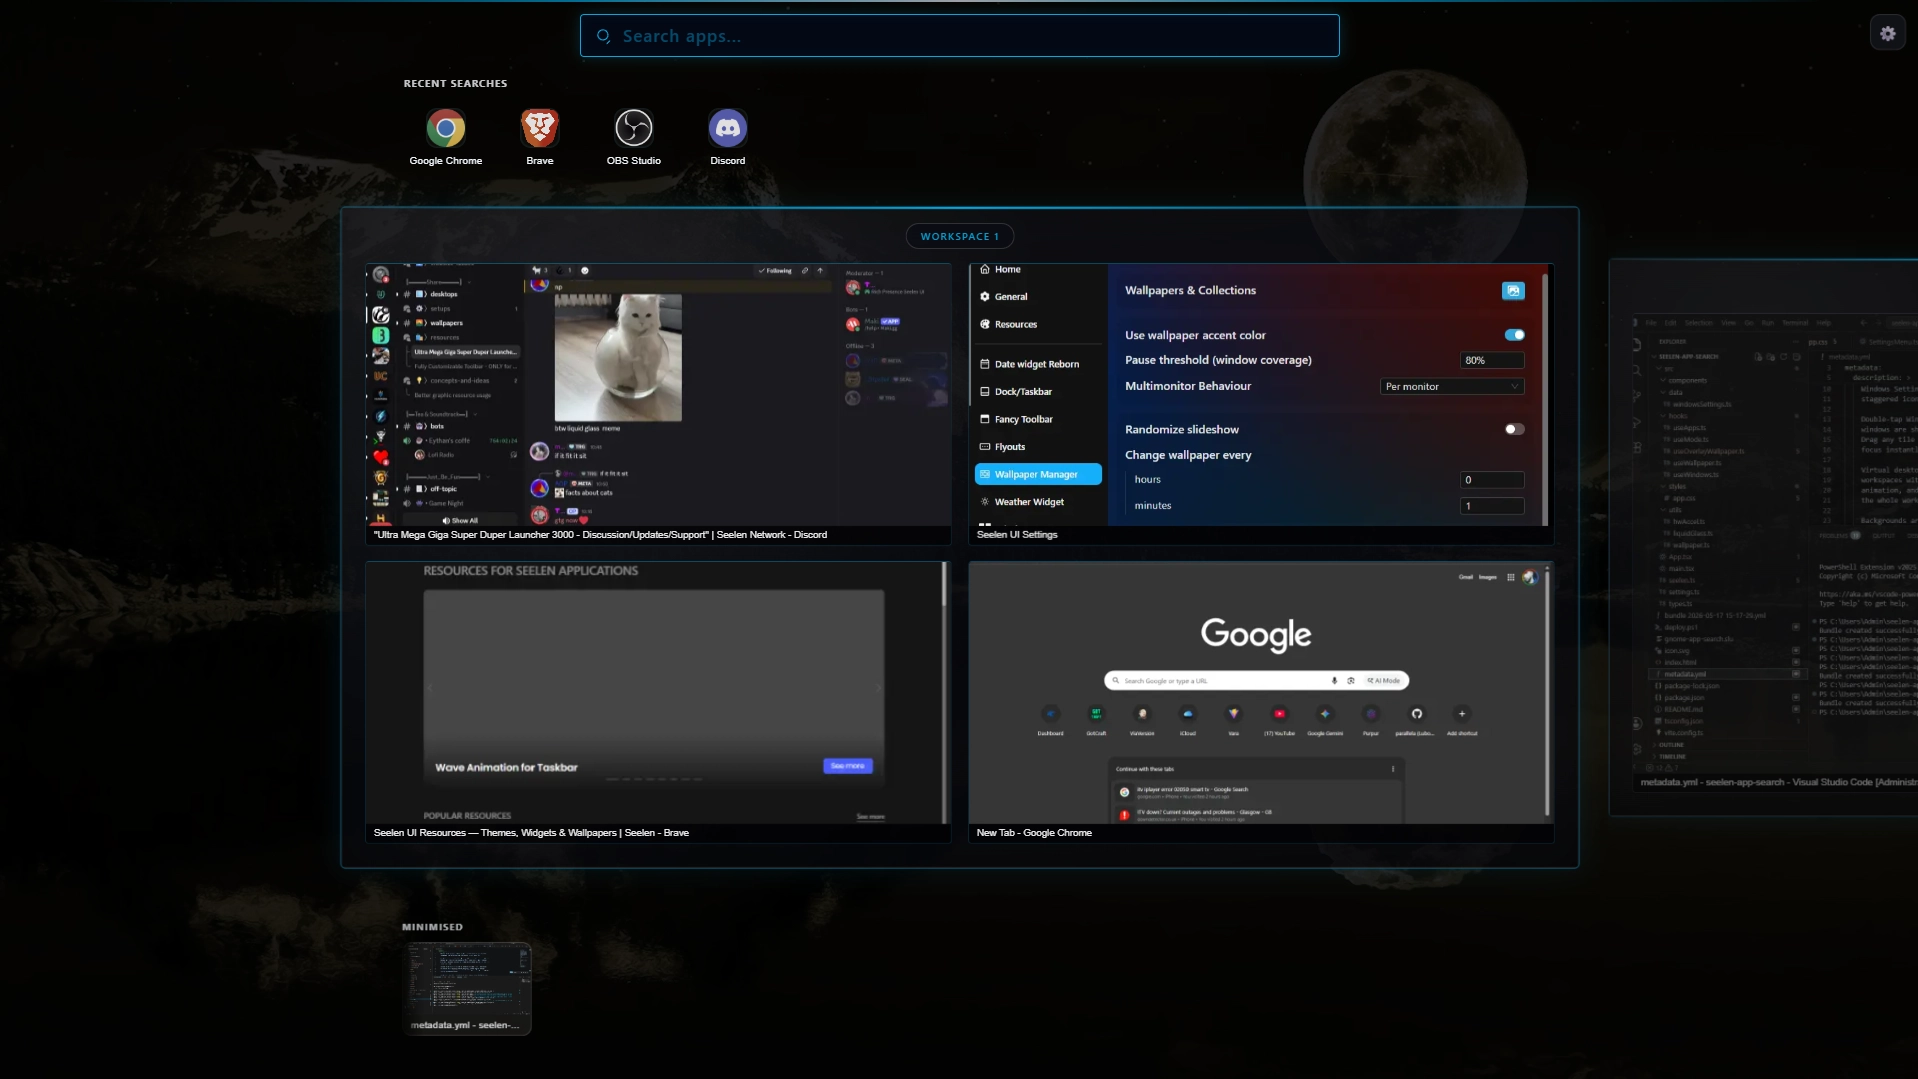
Task: Open Home in Seelen UI Settings
Action: click(1000, 269)
